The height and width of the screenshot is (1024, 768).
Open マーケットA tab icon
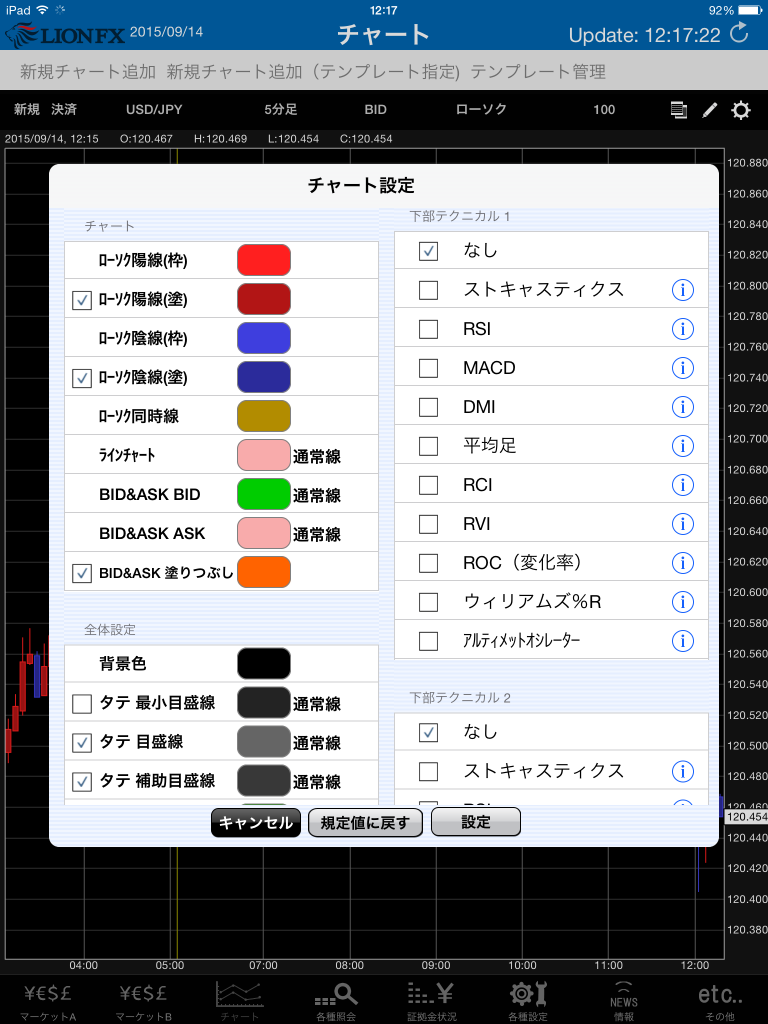(x=48, y=1001)
